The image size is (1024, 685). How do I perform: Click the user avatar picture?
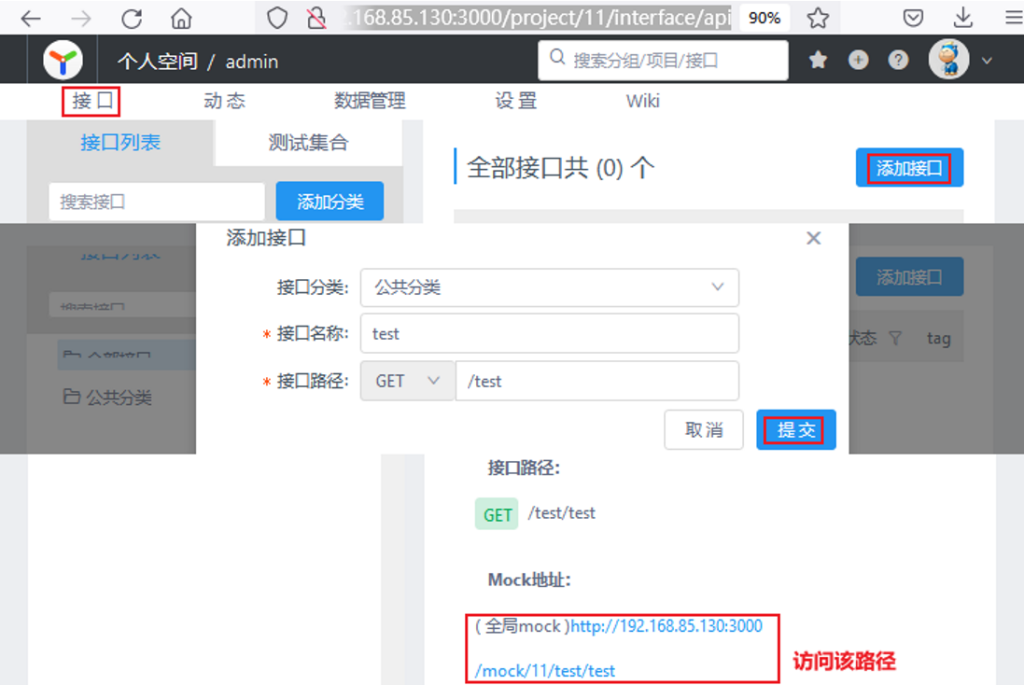coord(949,59)
